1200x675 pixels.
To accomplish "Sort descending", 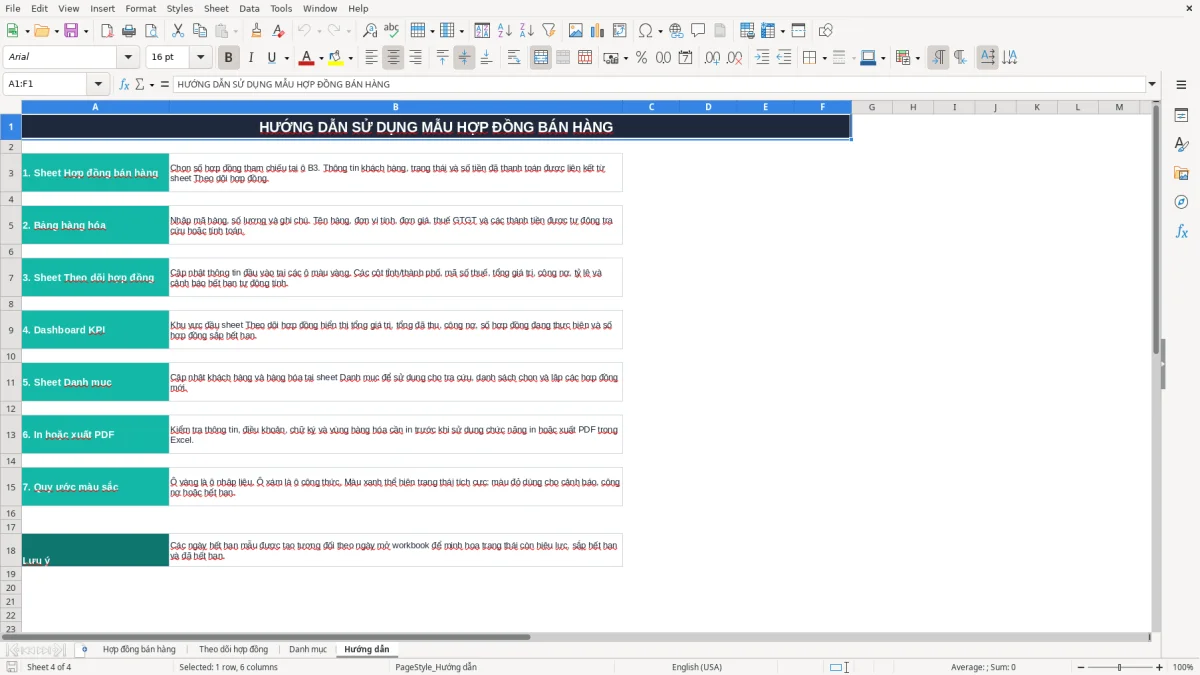I will point(527,31).
